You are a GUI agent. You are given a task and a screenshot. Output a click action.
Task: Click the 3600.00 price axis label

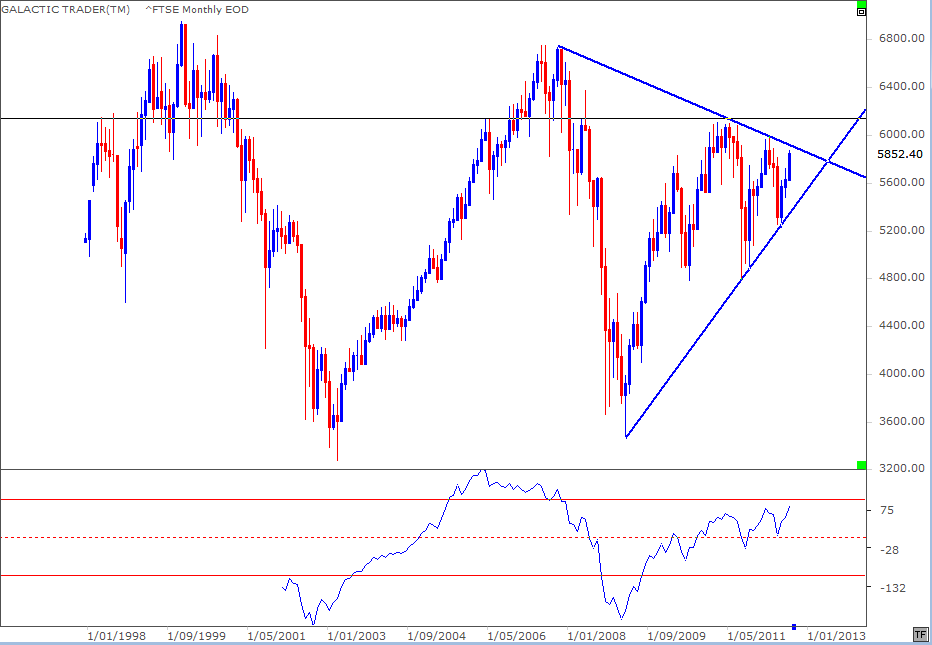point(901,421)
